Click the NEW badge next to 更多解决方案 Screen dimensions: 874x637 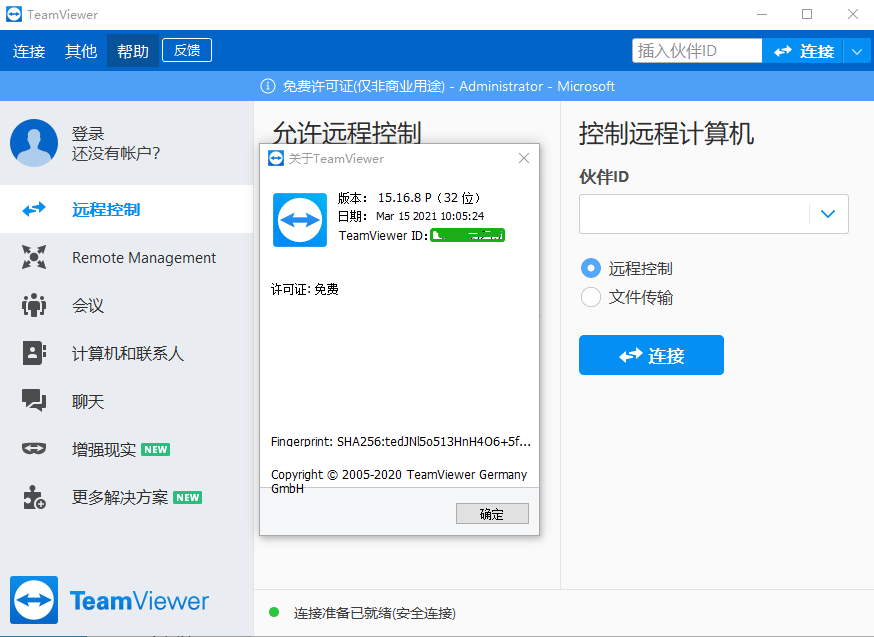pos(187,497)
